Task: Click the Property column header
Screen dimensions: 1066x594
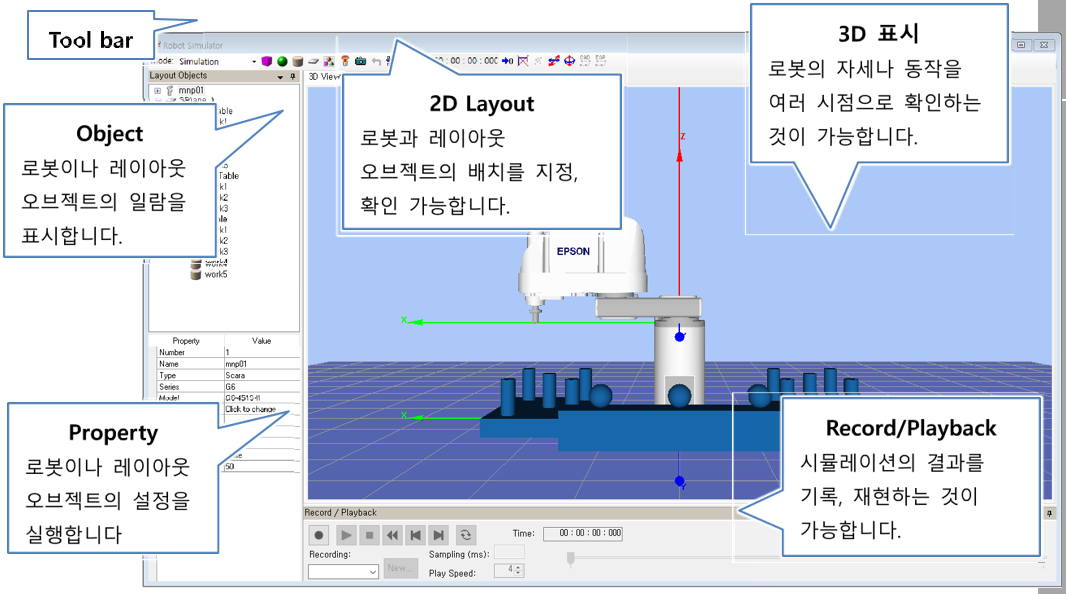Action: [x=186, y=341]
